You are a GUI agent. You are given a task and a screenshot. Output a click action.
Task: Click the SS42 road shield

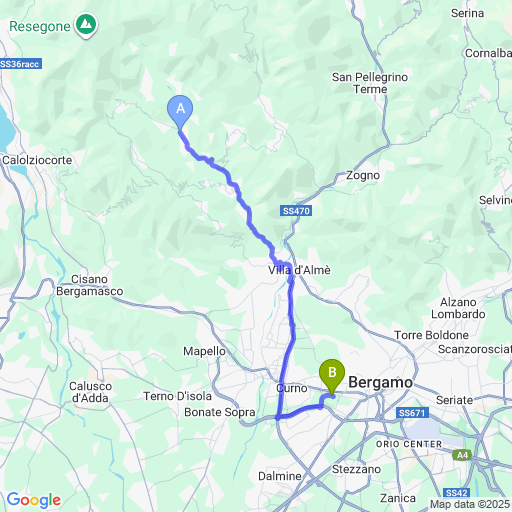tap(457, 493)
